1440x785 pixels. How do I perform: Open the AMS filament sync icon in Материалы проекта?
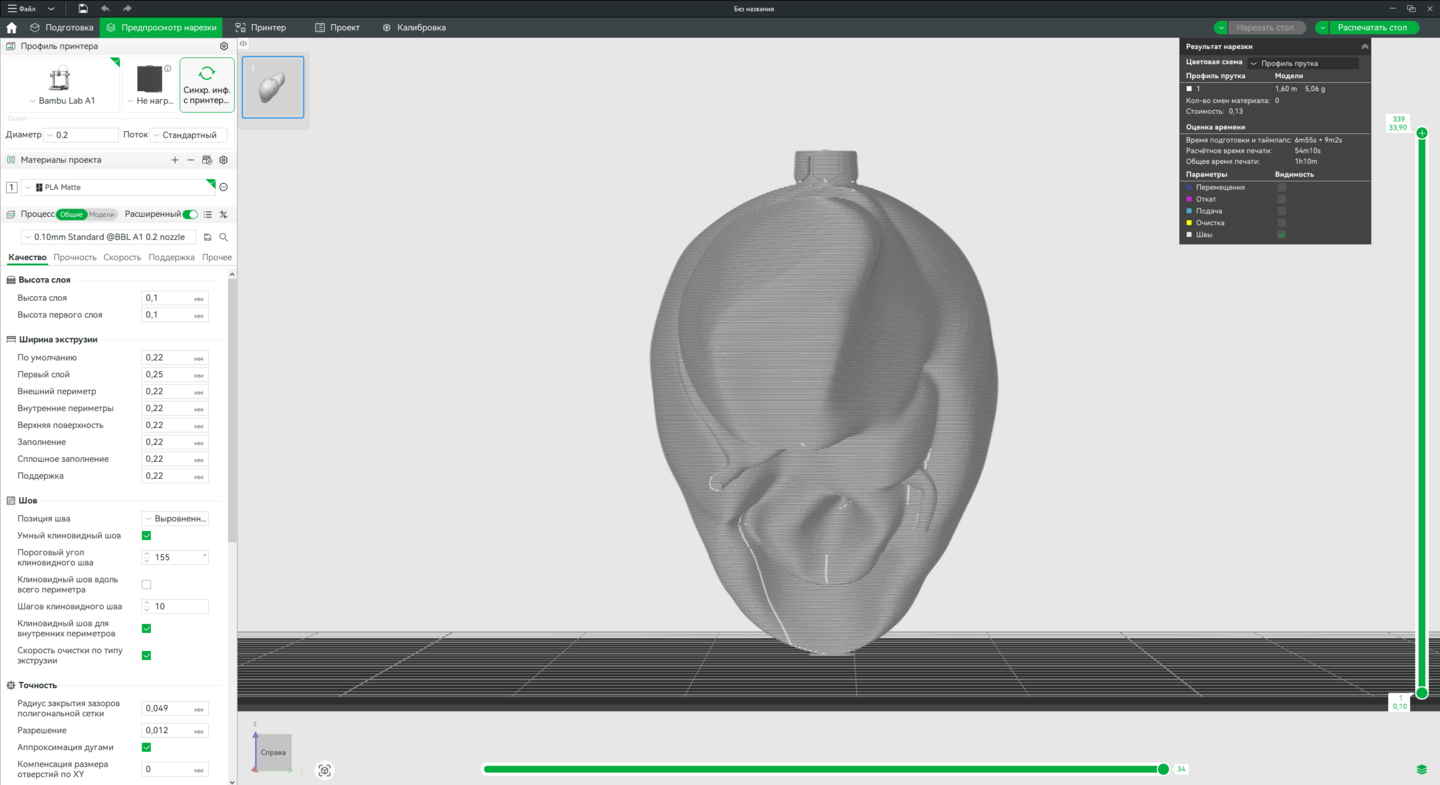click(x=207, y=160)
